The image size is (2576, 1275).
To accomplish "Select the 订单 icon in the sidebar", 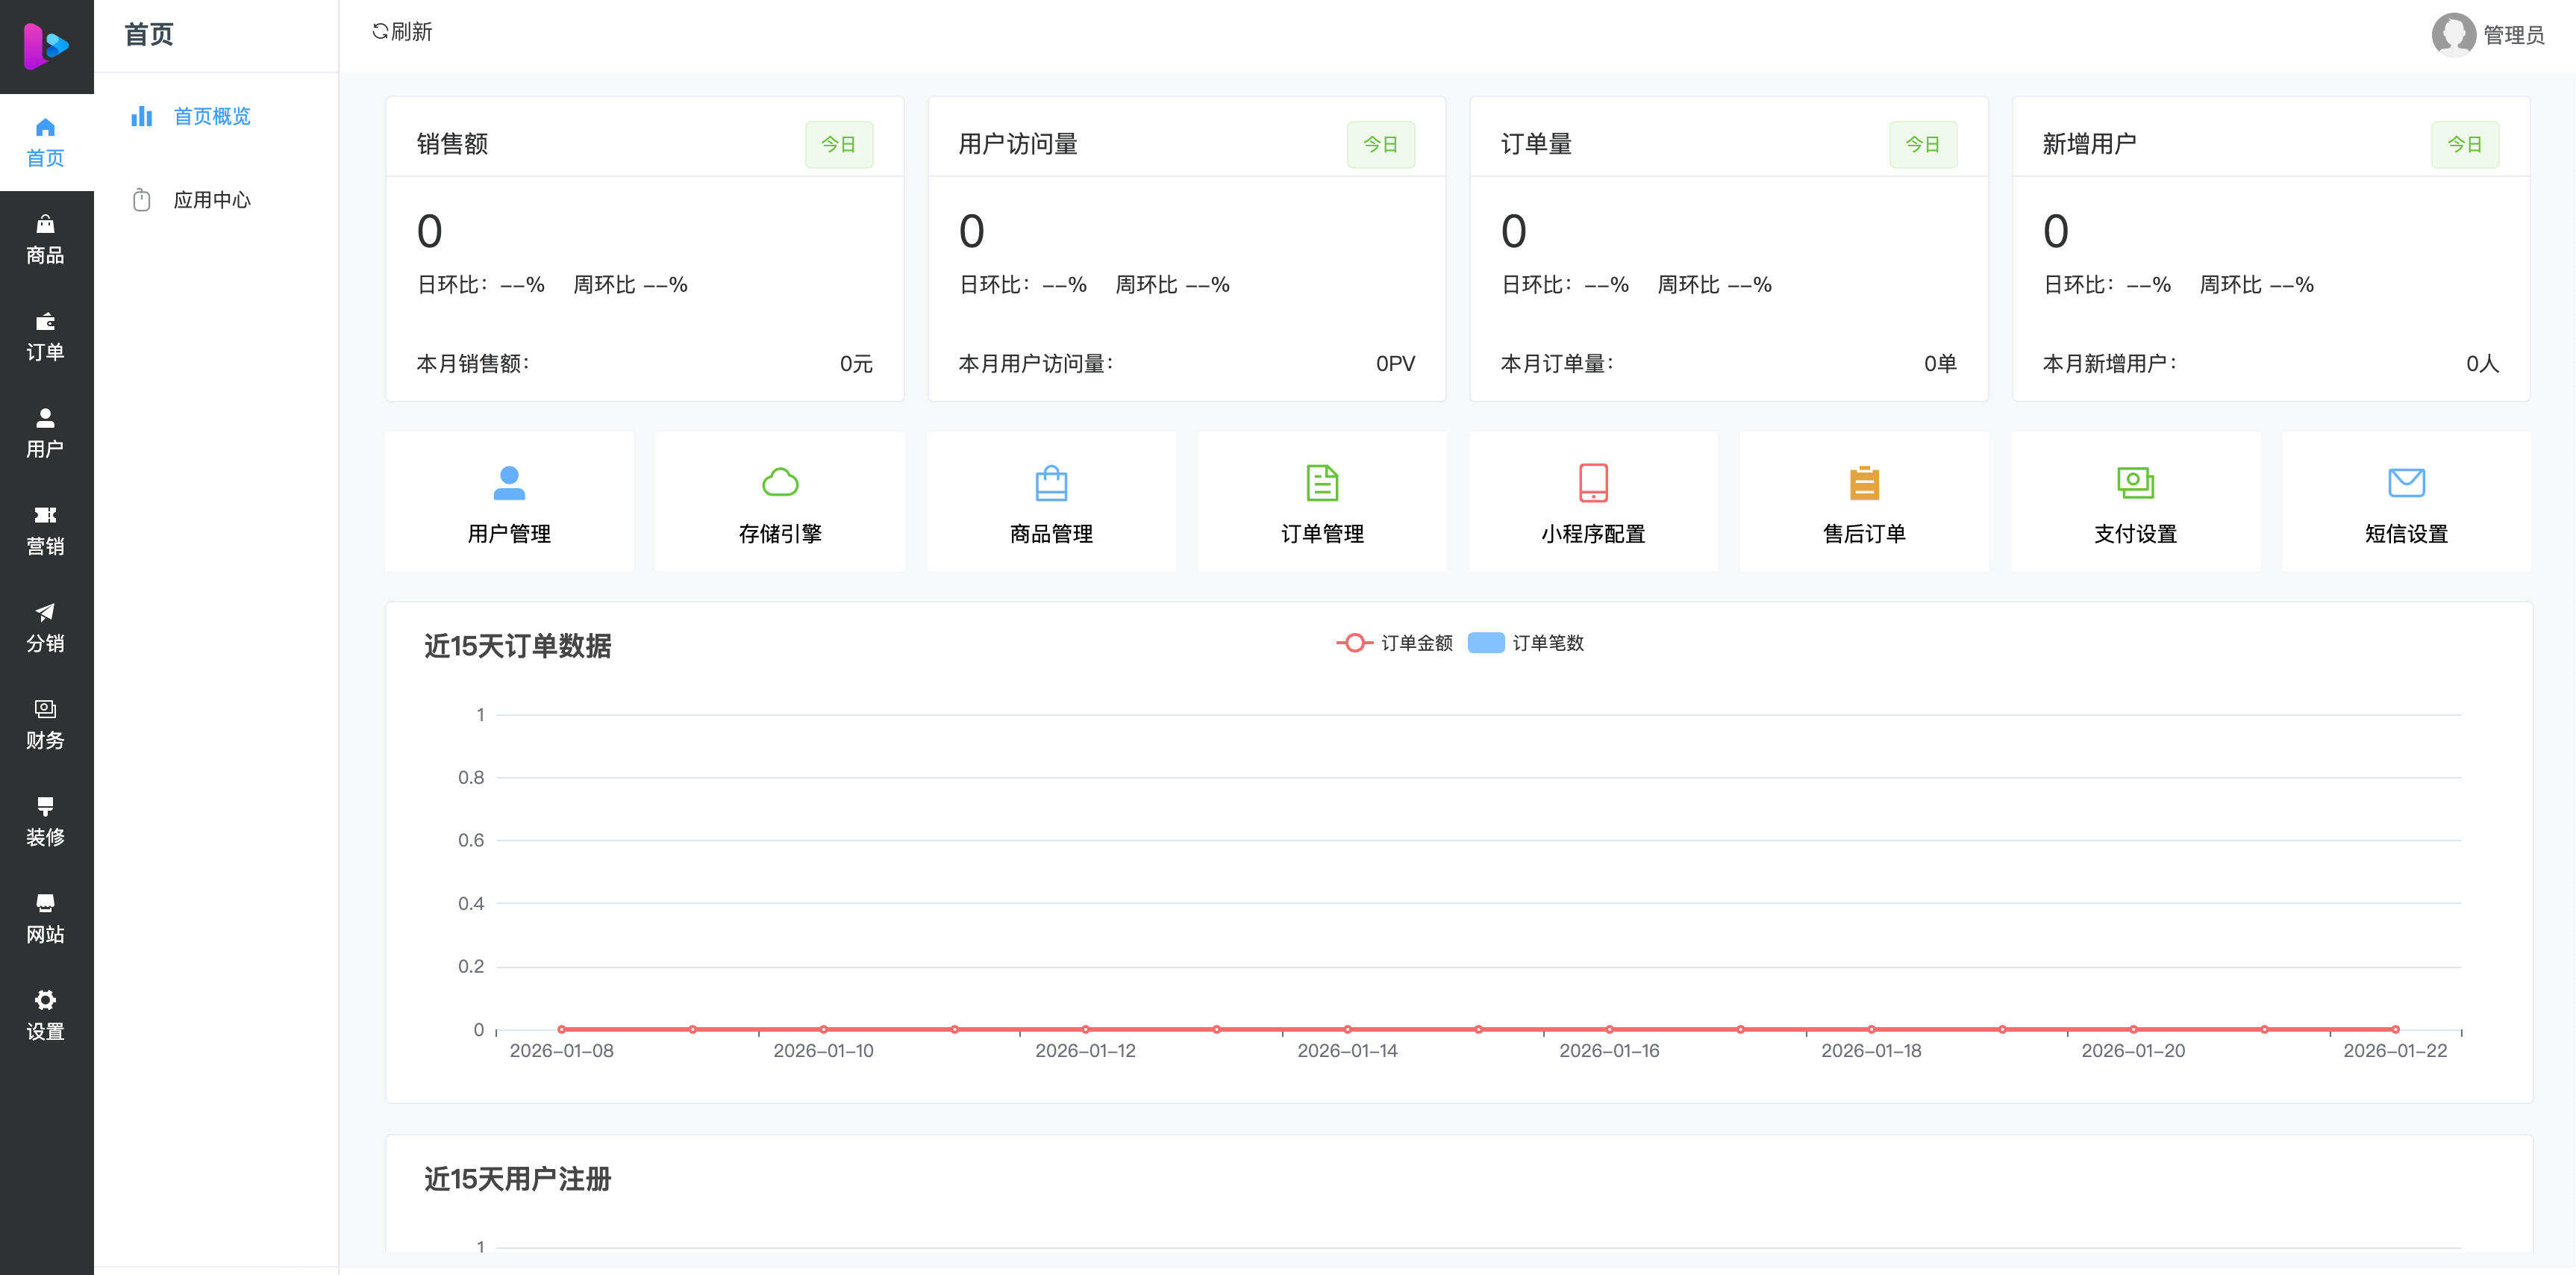I will coord(45,335).
